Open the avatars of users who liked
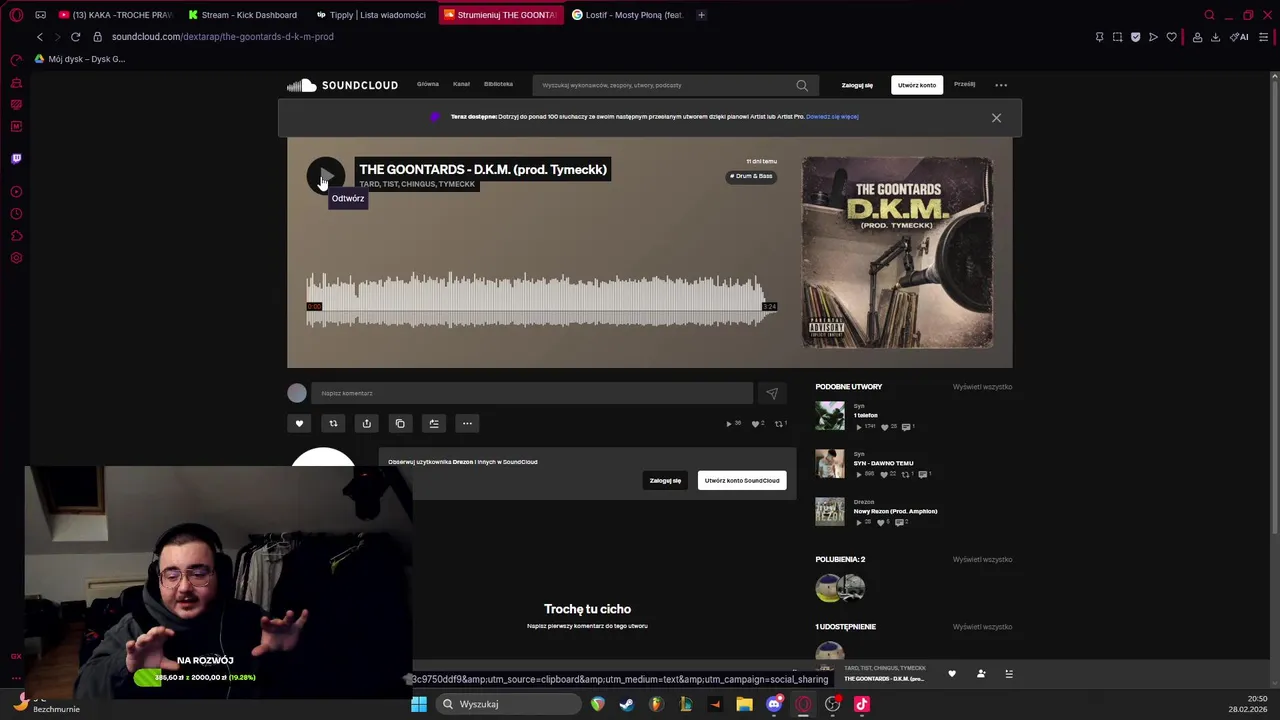The width and height of the screenshot is (1280, 720). click(x=840, y=588)
